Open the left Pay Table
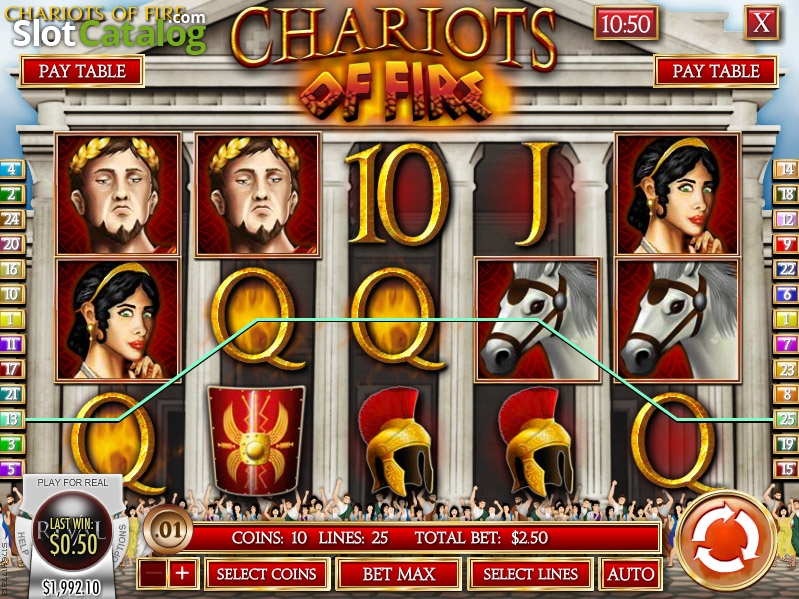 [x=82, y=71]
